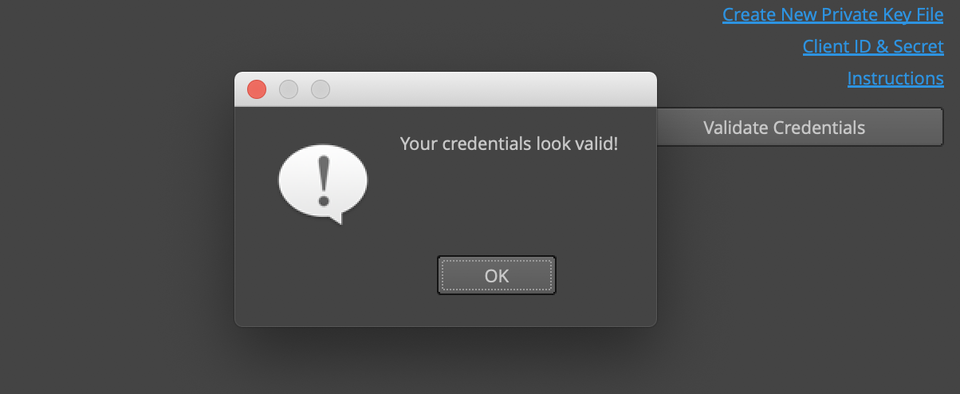Click the gray zoom button in dialog title bar

click(320, 89)
